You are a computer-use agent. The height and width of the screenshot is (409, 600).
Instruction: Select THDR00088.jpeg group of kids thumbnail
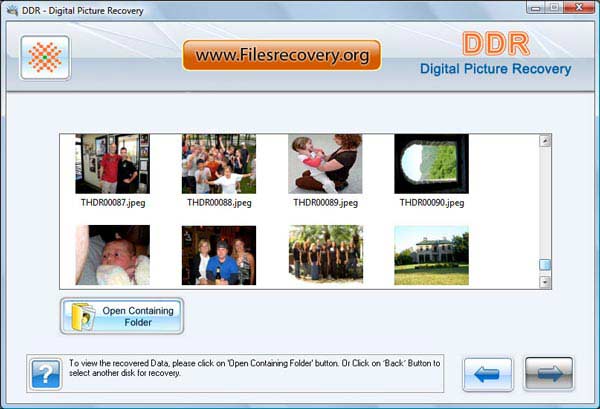pos(219,164)
